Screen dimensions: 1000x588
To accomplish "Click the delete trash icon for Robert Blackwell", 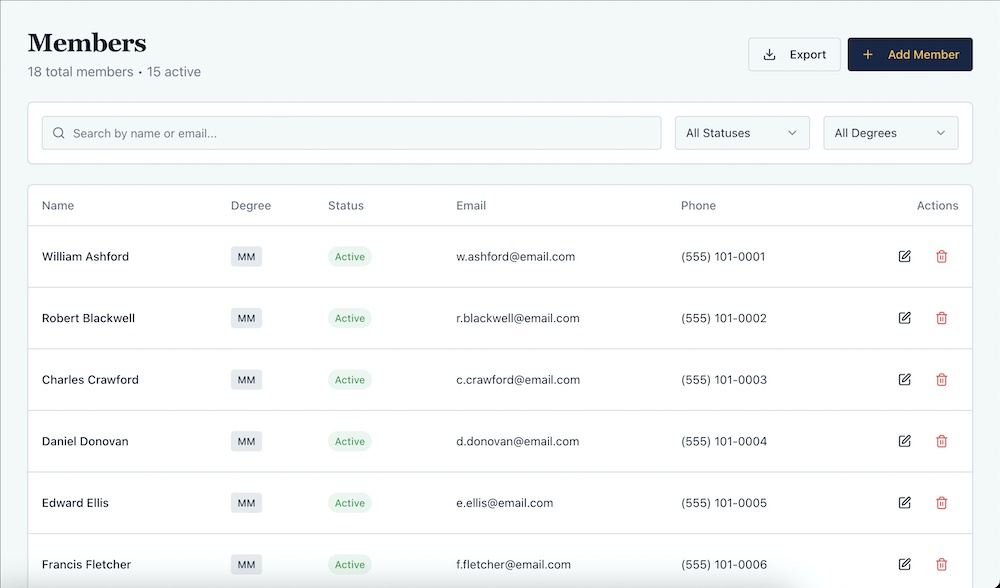I will [x=941, y=318].
